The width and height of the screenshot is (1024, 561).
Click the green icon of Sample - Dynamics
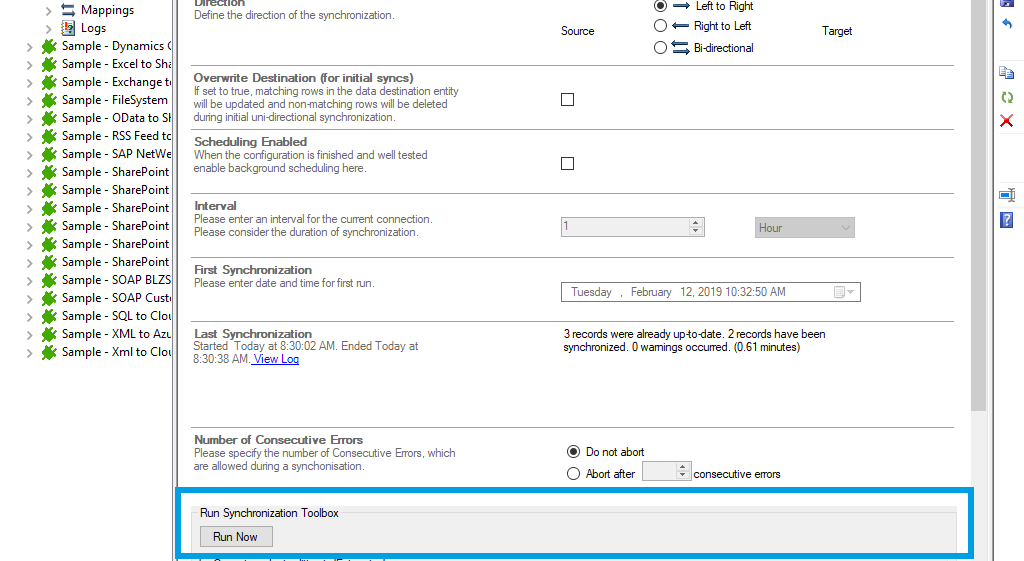point(49,46)
